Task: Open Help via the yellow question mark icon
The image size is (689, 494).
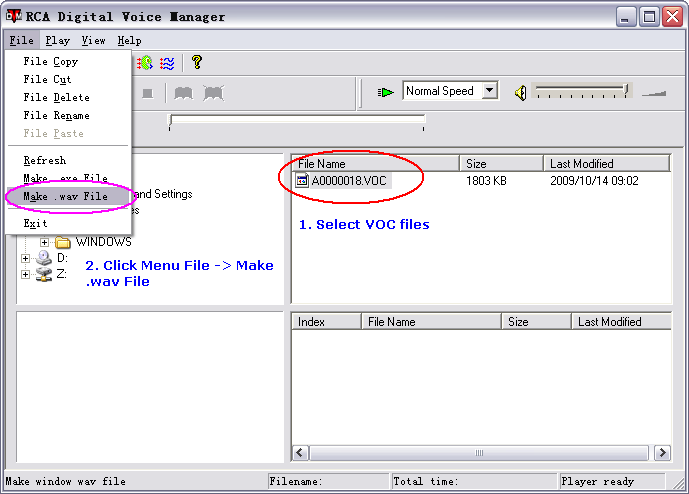Action: pos(197,62)
